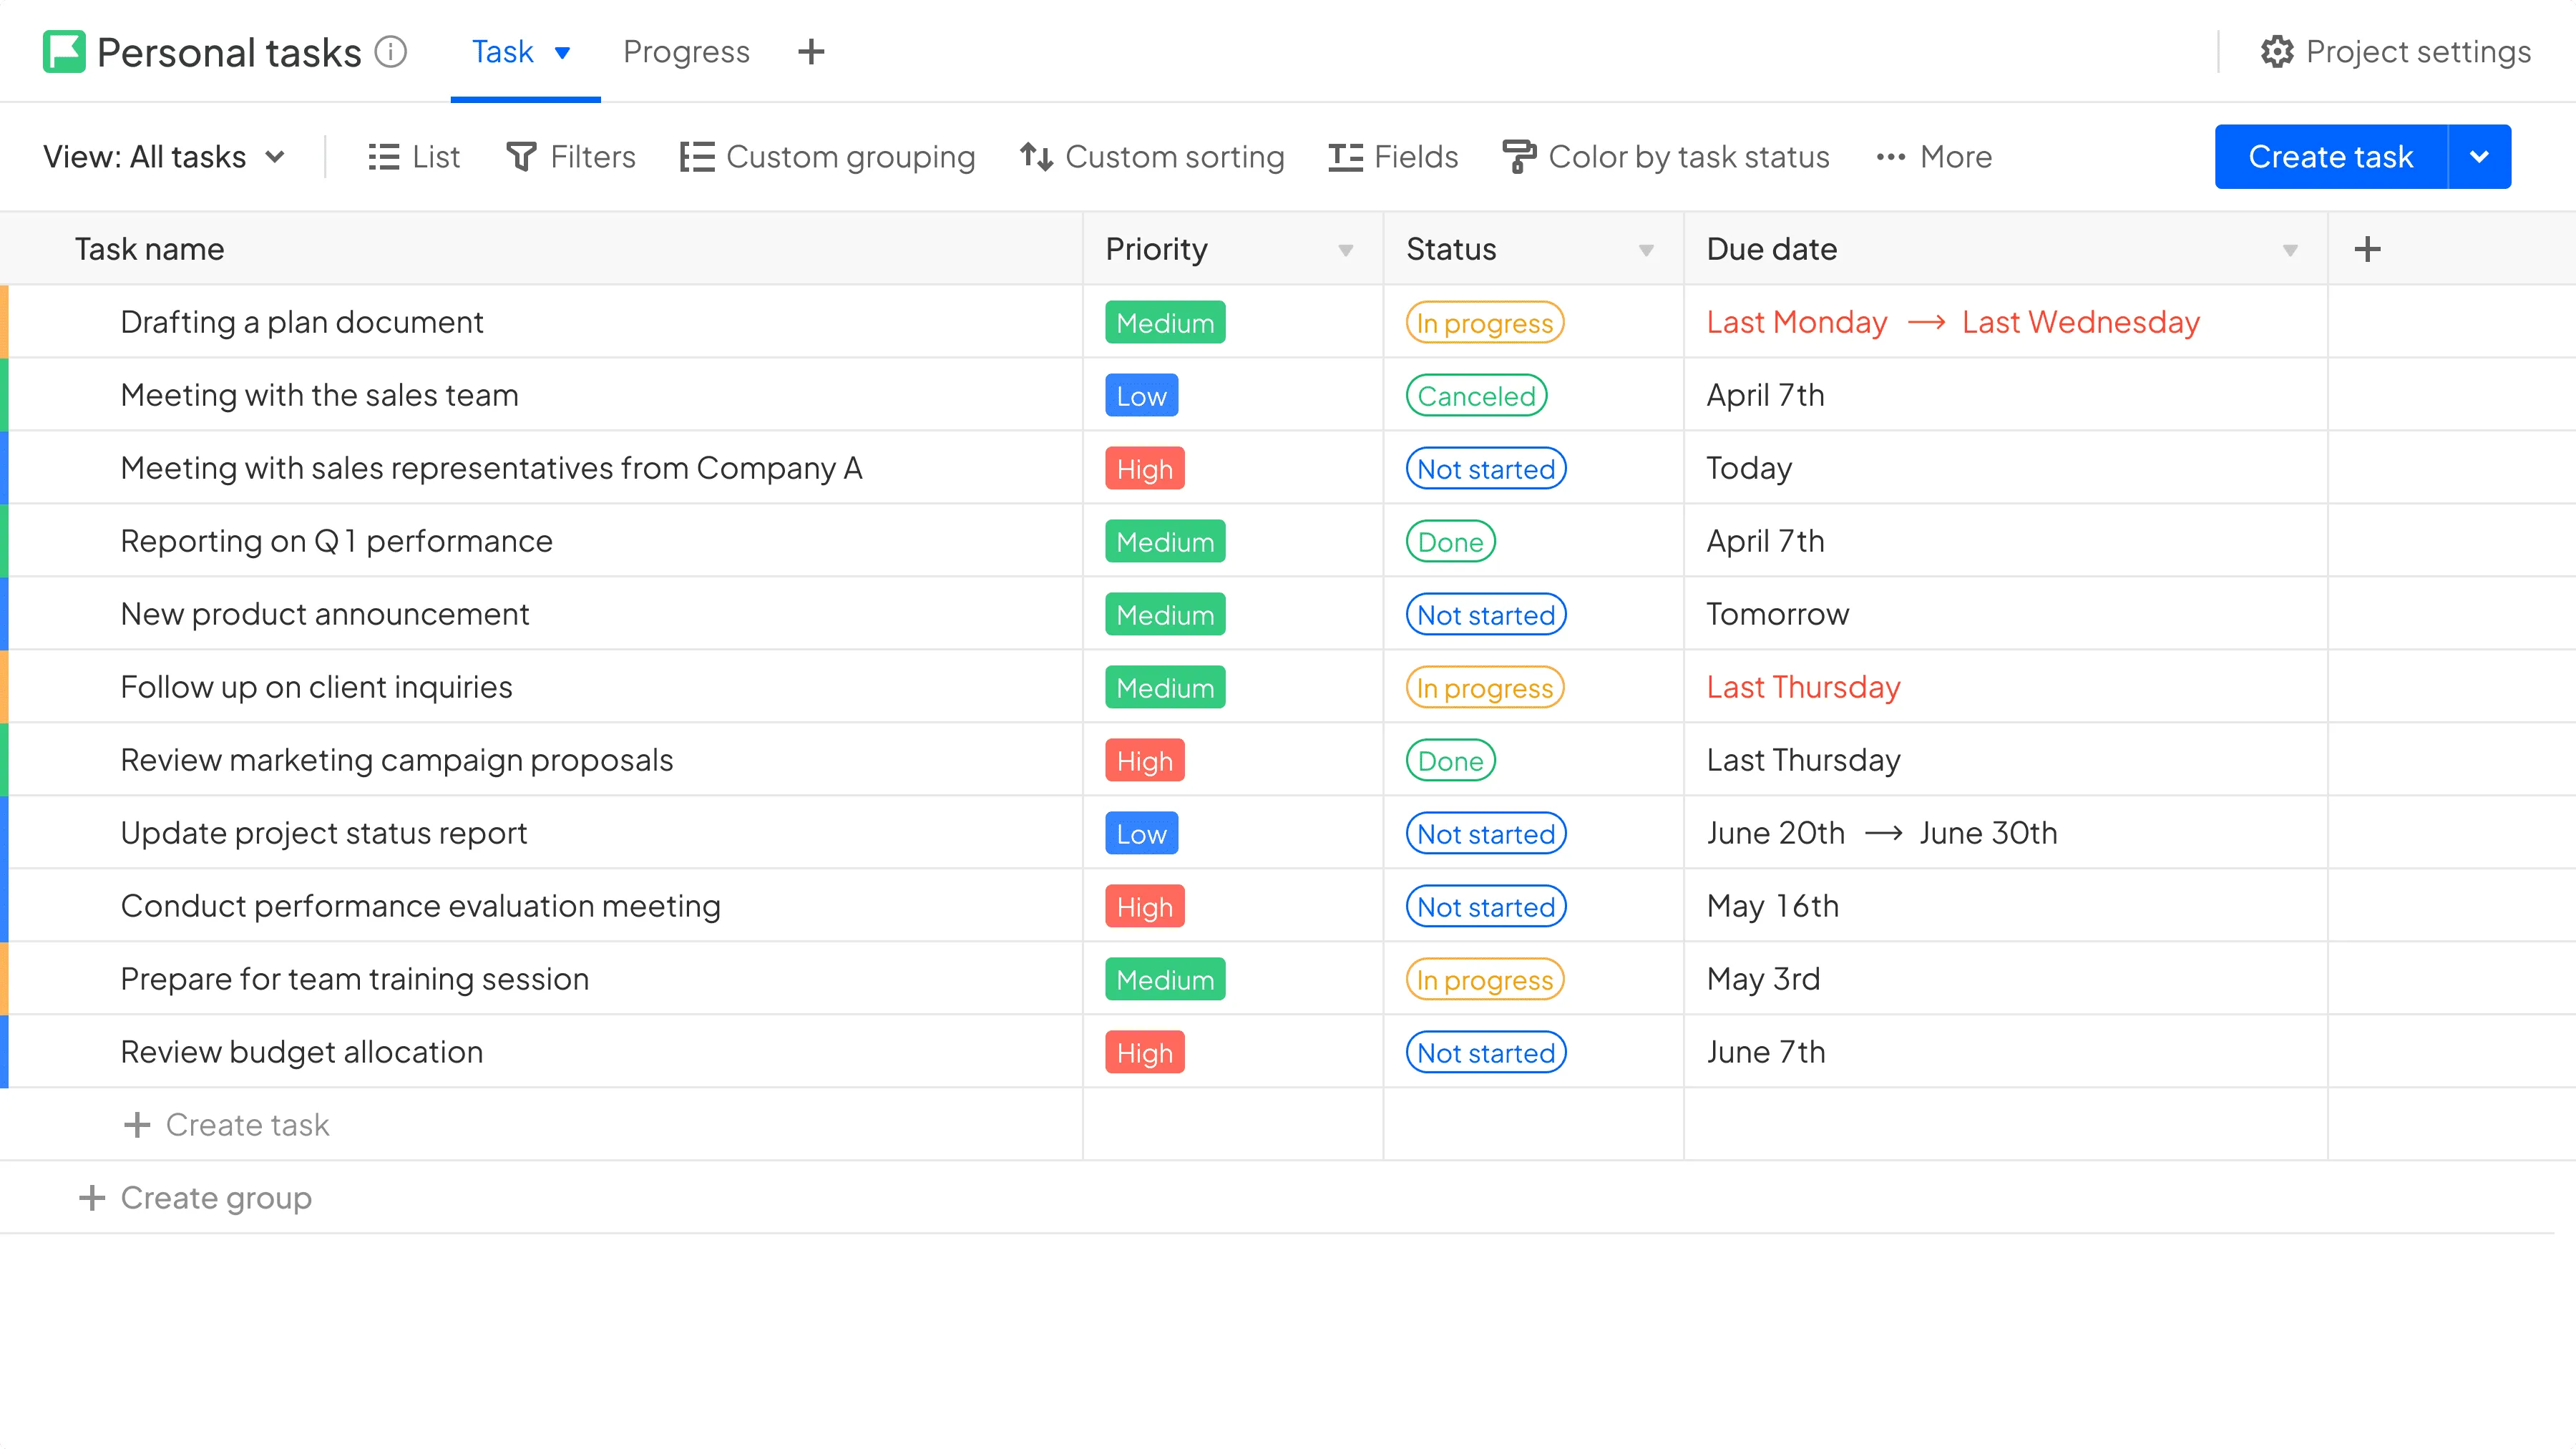This screenshot has height=1449, width=2576.
Task: Open the More options ellipsis
Action: click(x=1890, y=157)
